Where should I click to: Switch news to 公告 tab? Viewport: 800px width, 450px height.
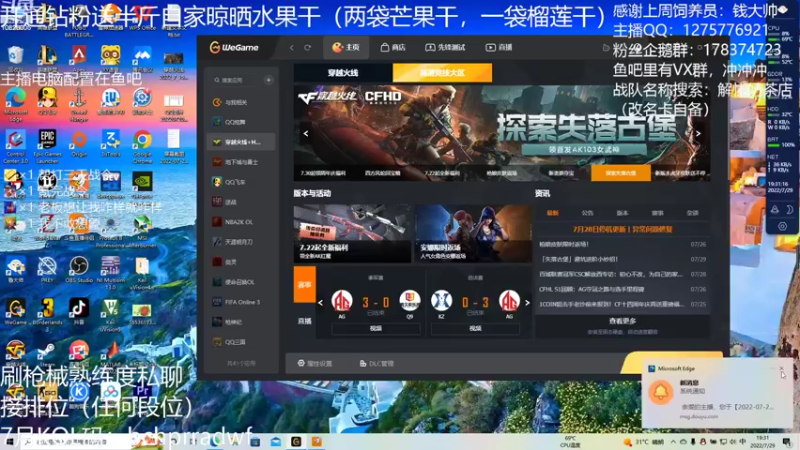click(x=588, y=213)
